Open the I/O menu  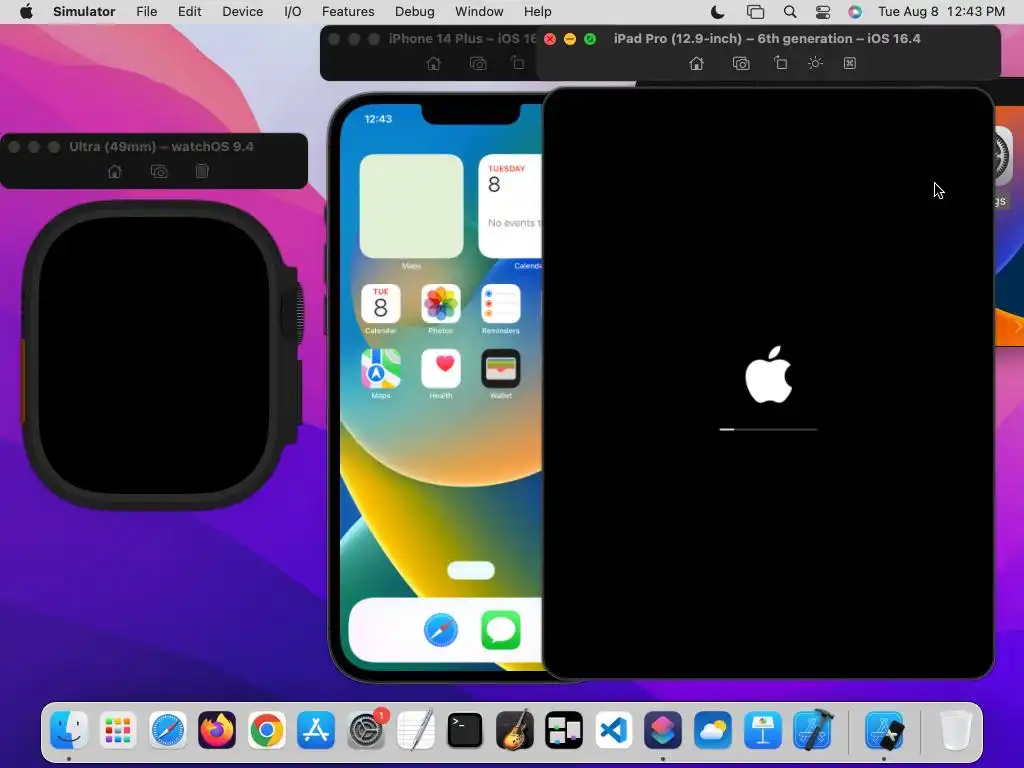[293, 12]
